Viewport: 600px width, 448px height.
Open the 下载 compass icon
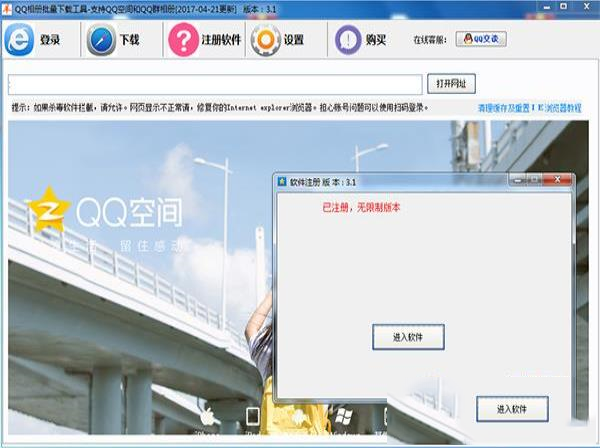click(101, 40)
